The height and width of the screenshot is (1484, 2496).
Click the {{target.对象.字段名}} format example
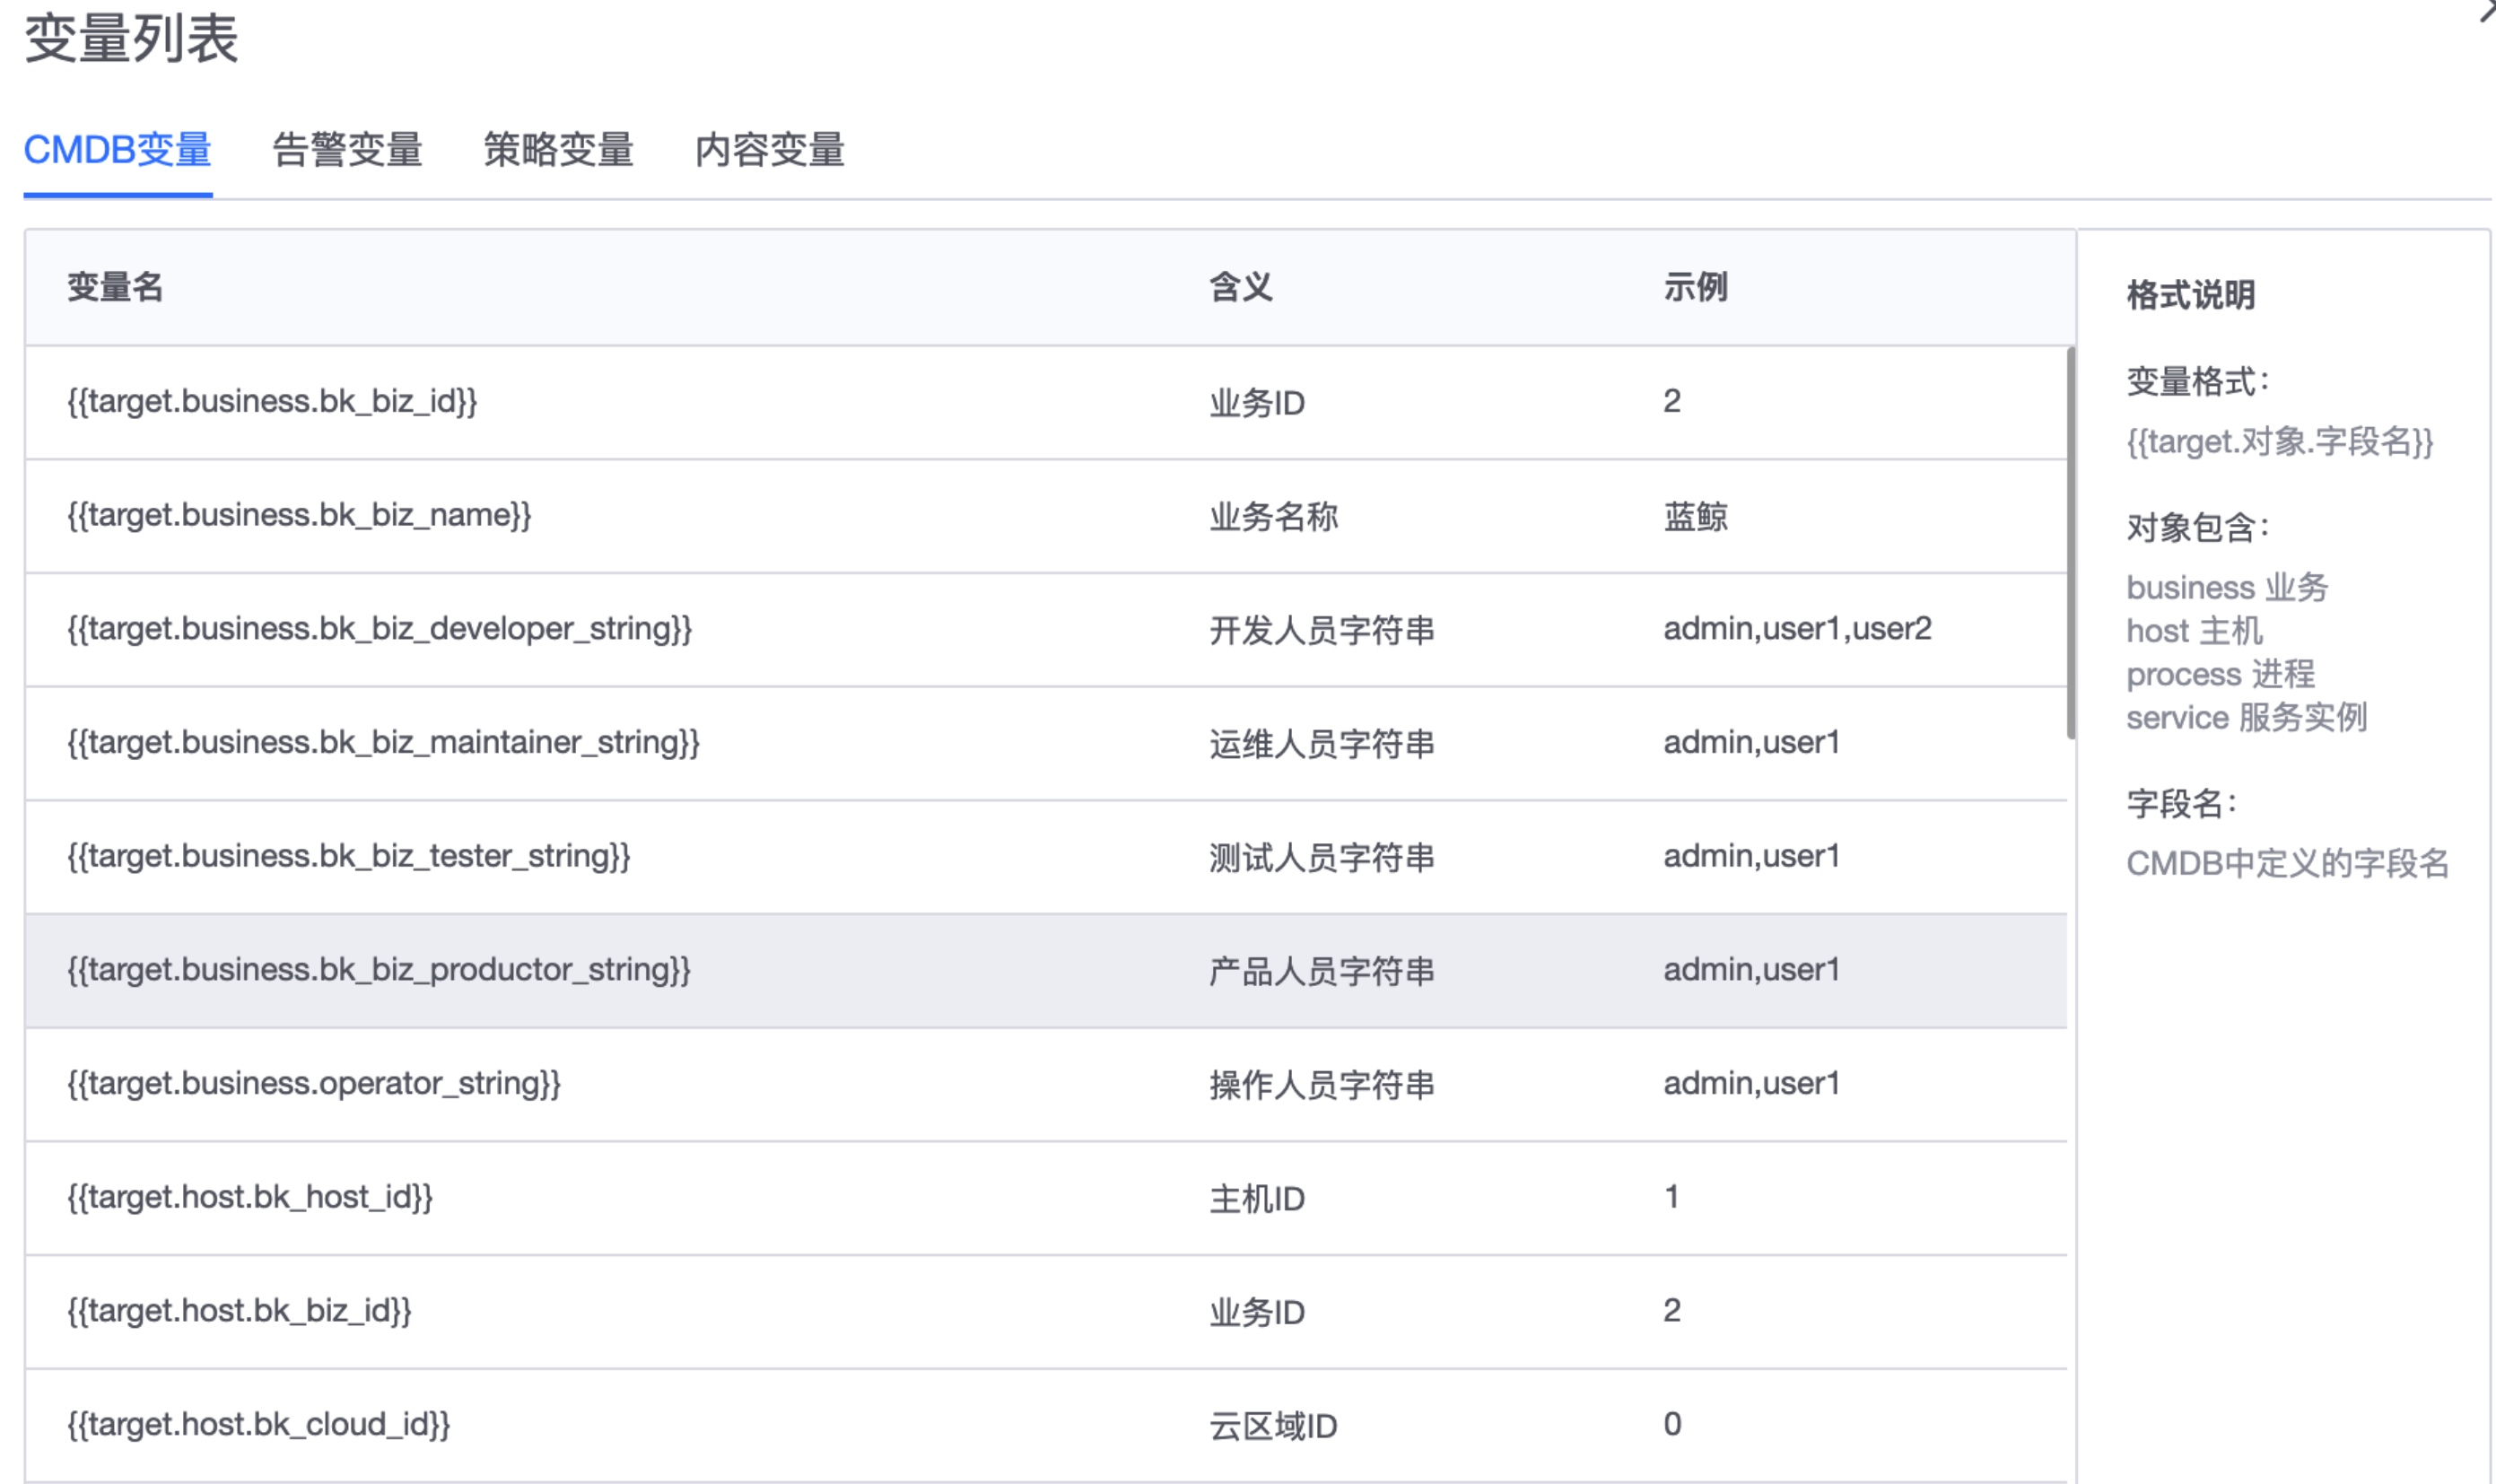tap(2279, 442)
